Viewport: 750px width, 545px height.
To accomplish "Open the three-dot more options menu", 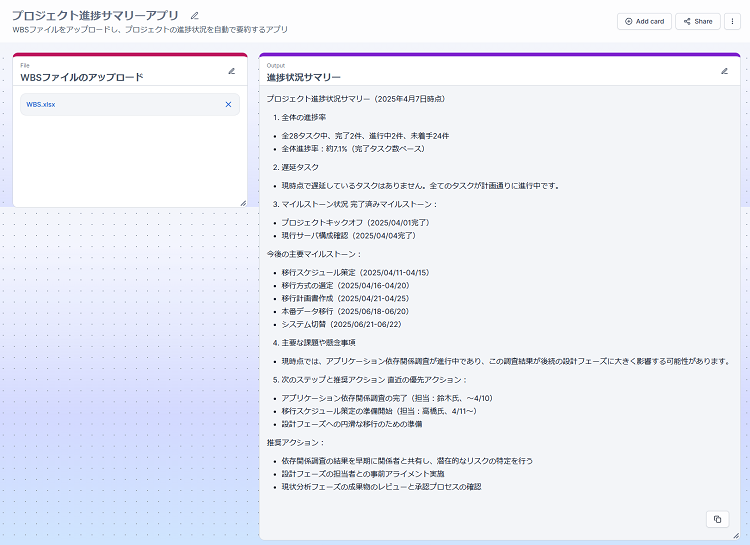I will (732, 22).
